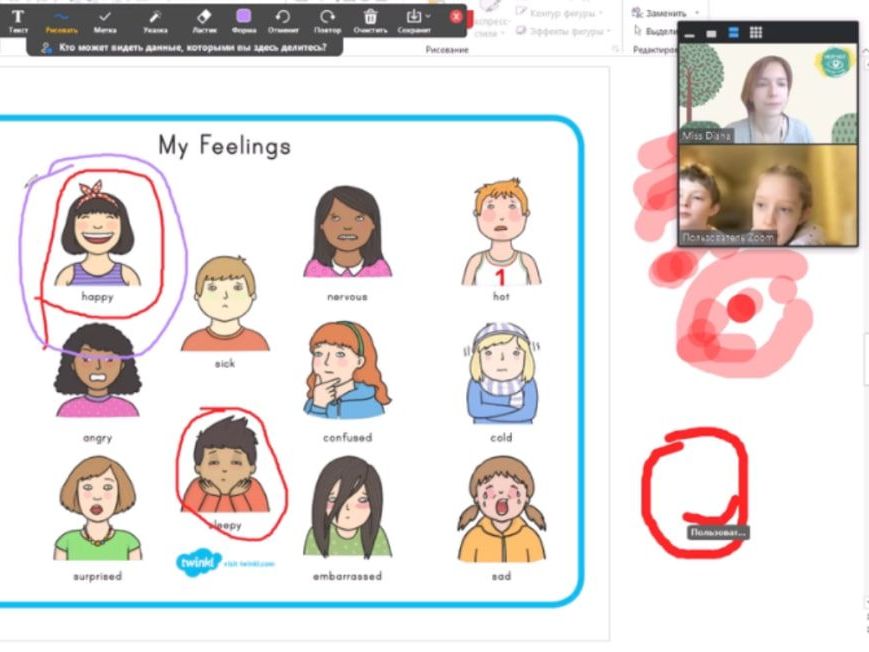Switch video panel to stacked thumbnail strip view
Image resolution: width=869 pixels, height=652 pixels.
pyautogui.click(x=733, y=33)
